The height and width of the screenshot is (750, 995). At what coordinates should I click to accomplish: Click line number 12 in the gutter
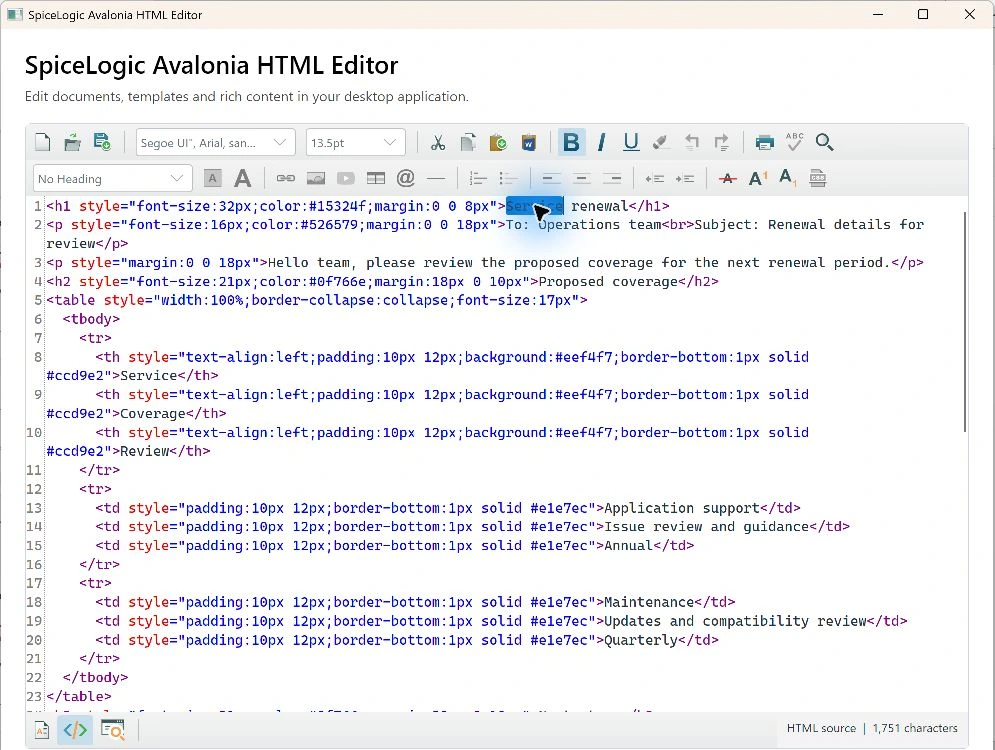coord(34,489)
